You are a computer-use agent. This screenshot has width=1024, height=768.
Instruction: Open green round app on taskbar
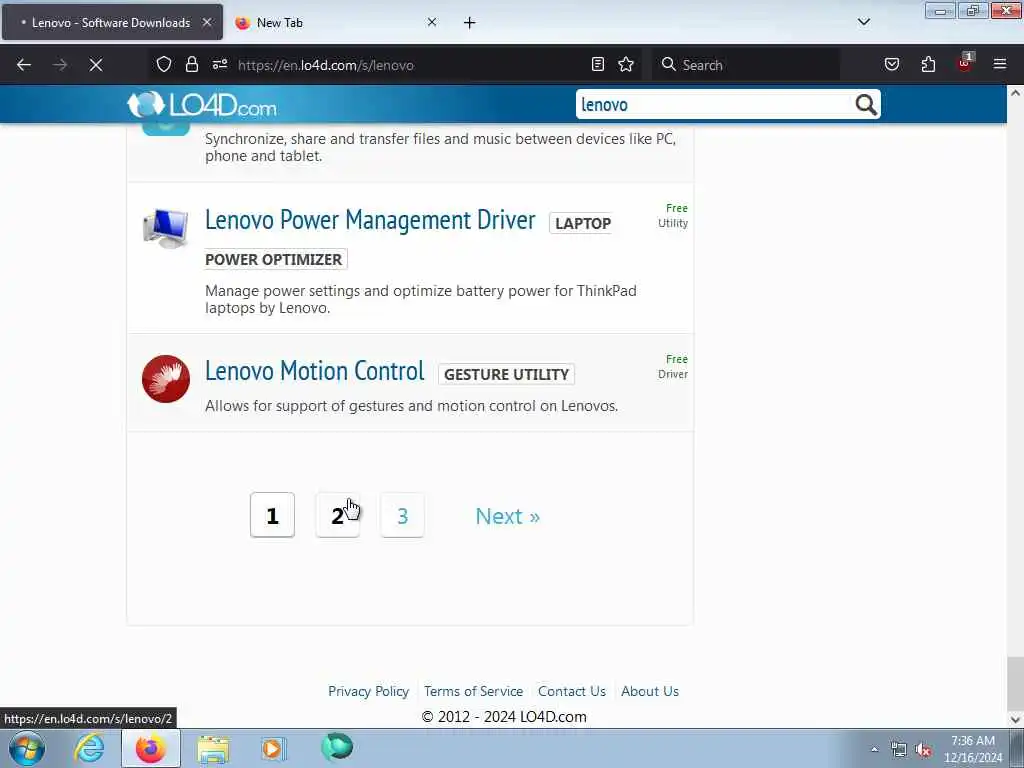(337, 747)
